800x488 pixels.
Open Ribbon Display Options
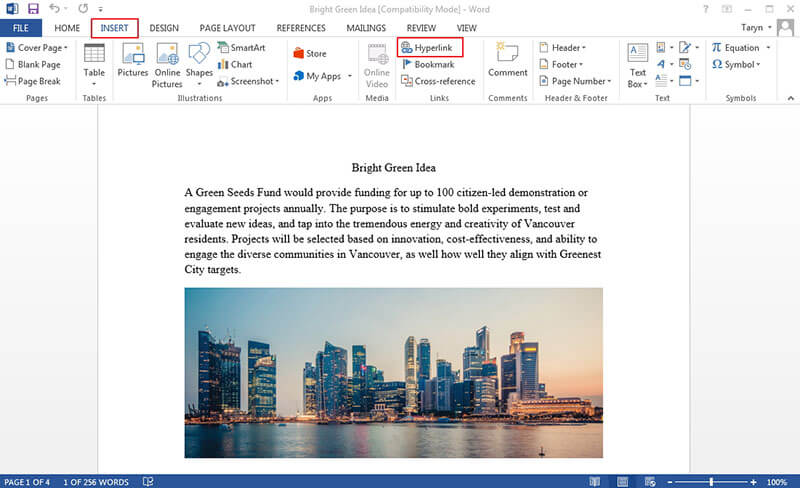(727, 9)
